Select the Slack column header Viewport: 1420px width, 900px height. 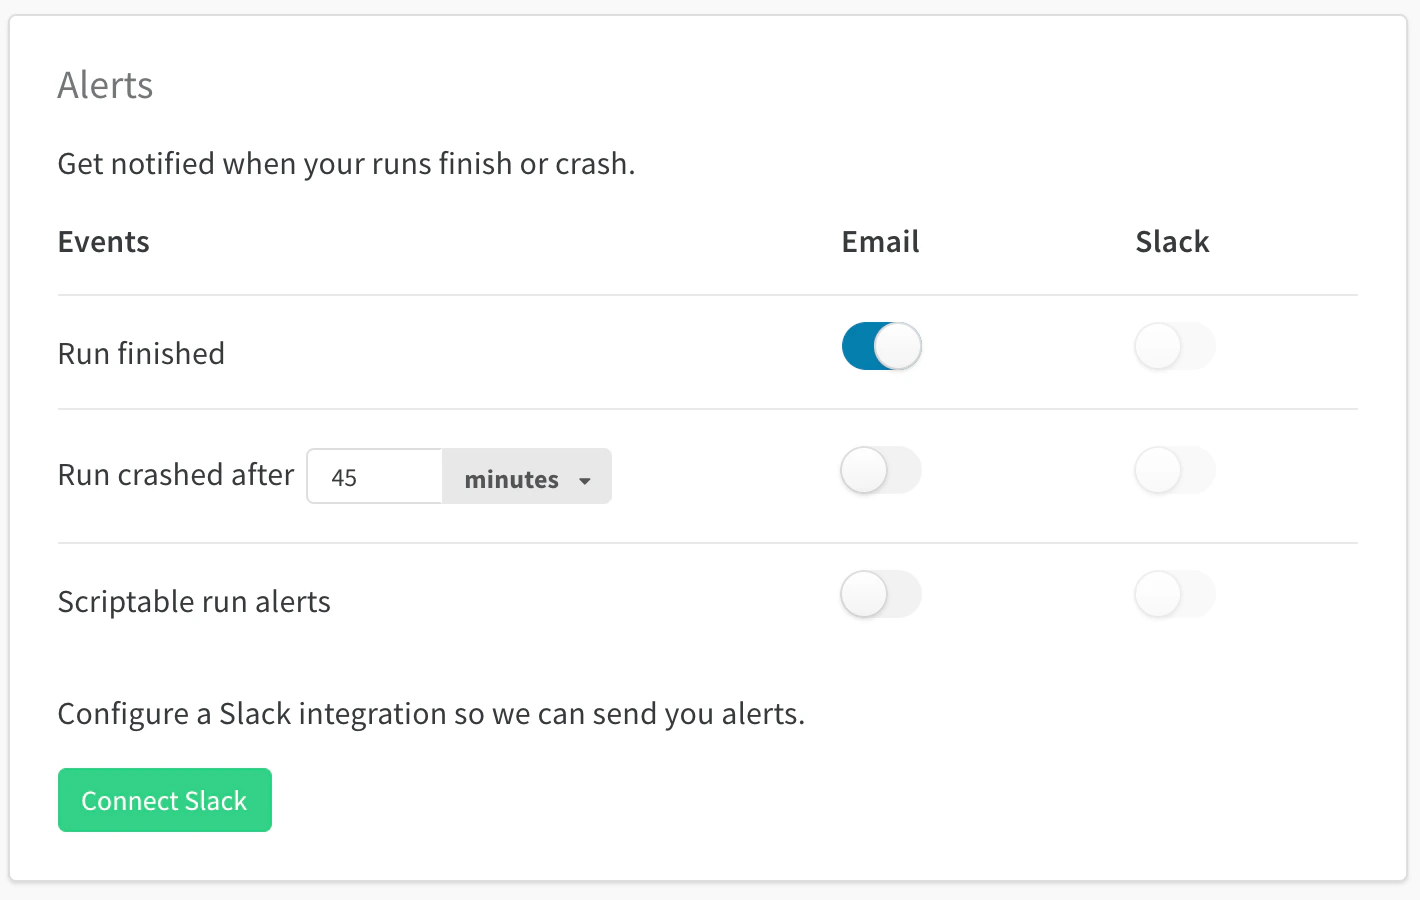[1171, 241]
